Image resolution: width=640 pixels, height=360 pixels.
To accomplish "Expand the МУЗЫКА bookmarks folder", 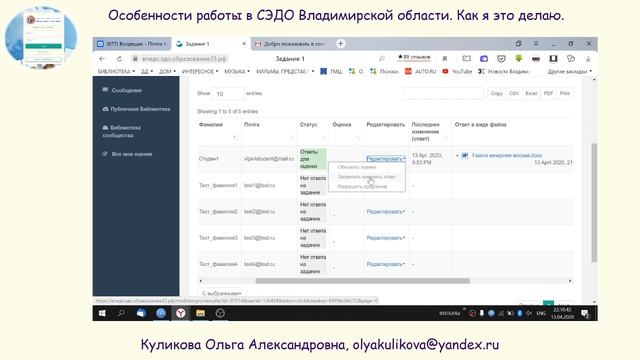I will (237, 71).
